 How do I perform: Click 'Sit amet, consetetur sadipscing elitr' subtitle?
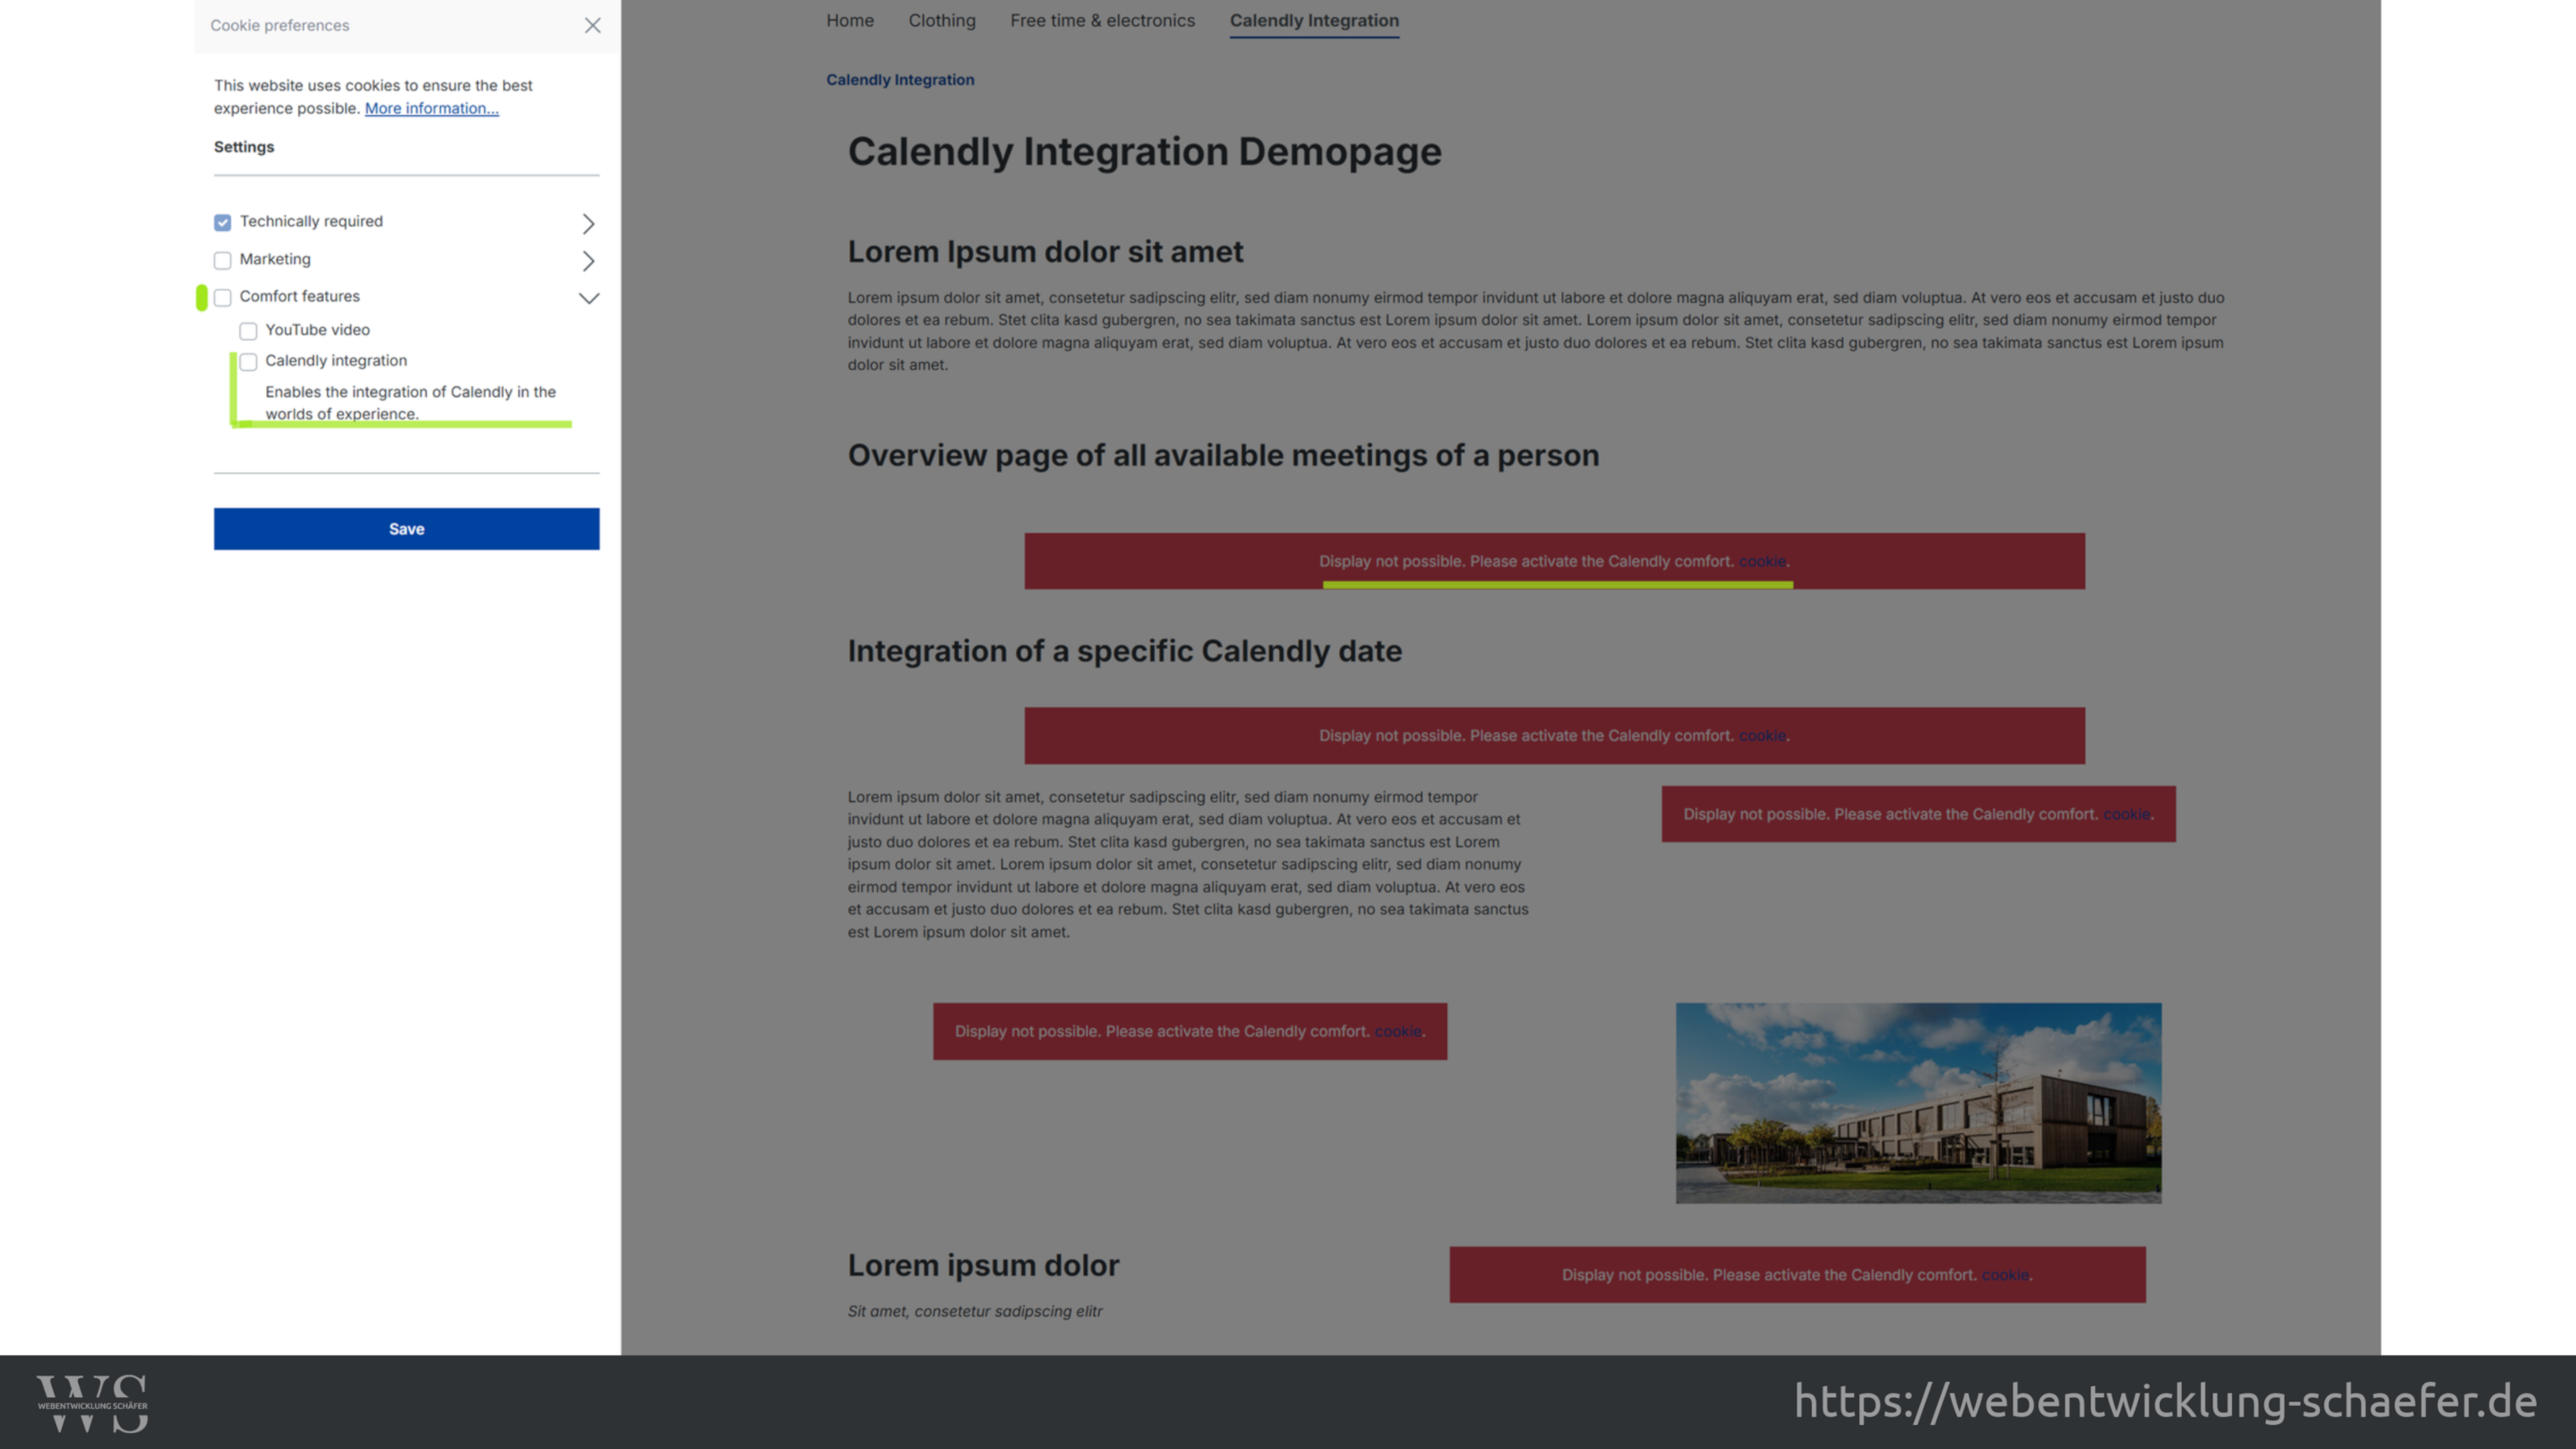(x=975, y=1311)
